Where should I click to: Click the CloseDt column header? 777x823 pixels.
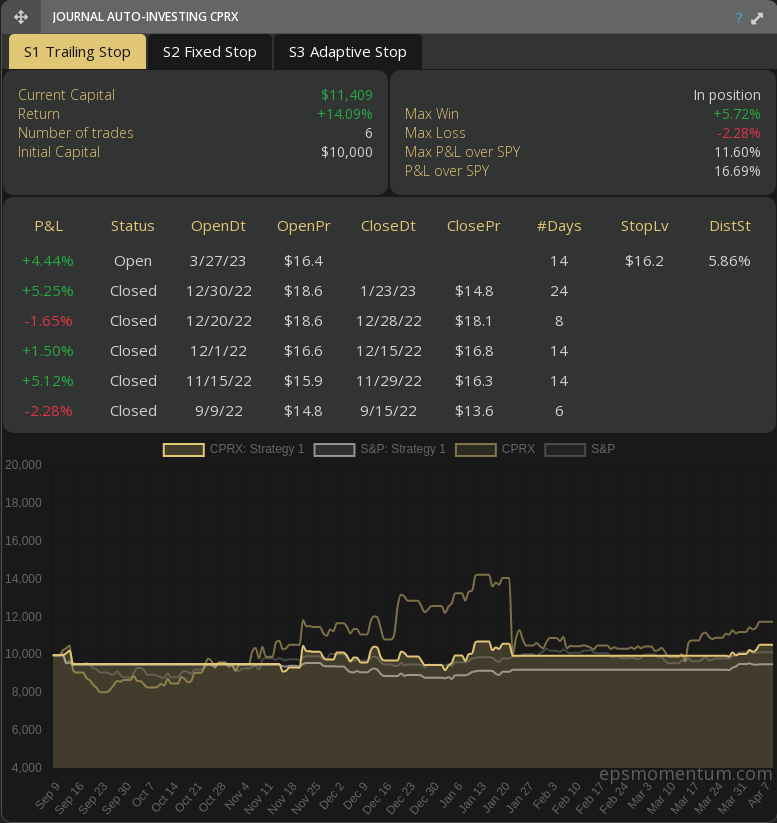coord(388,226)
